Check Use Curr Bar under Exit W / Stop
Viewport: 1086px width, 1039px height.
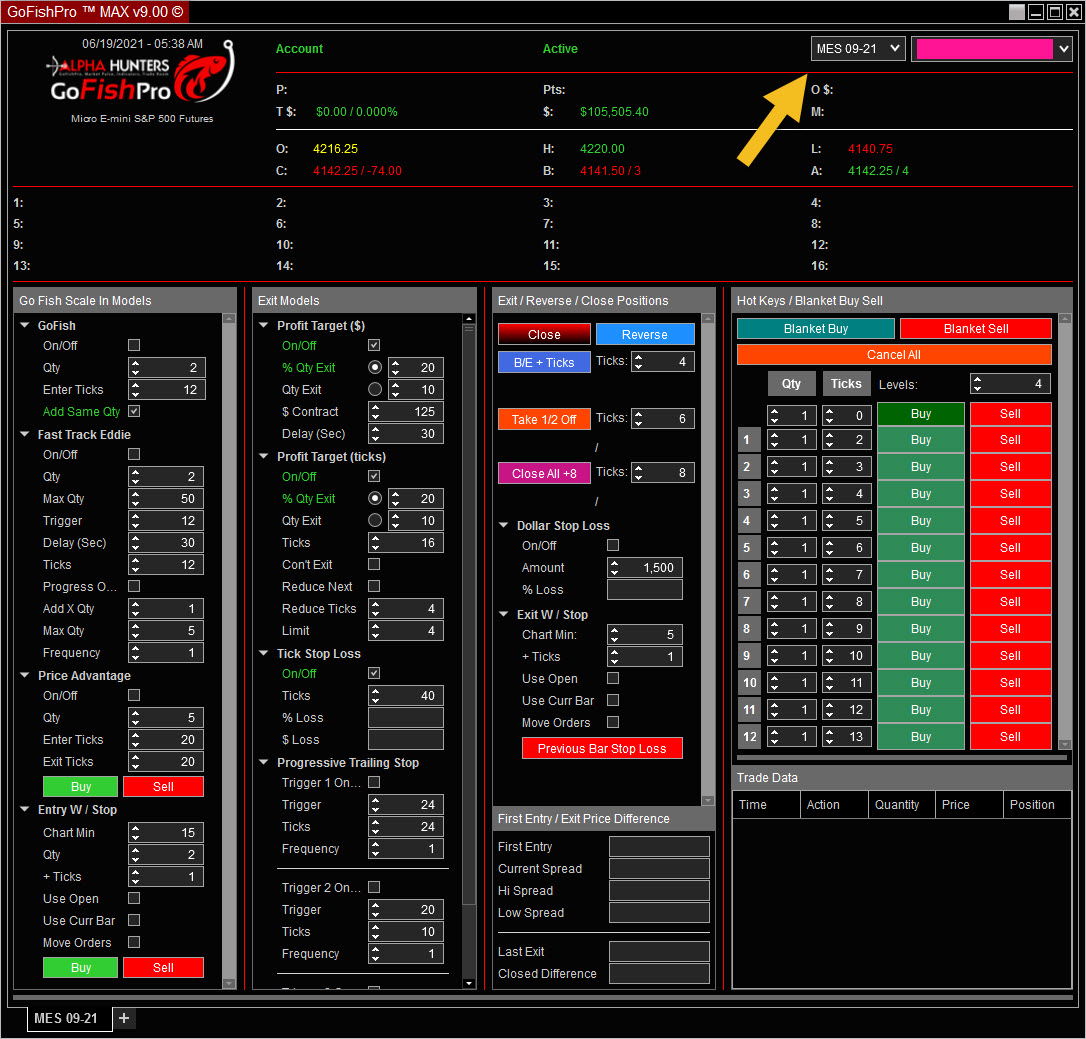tap(613, 700)
